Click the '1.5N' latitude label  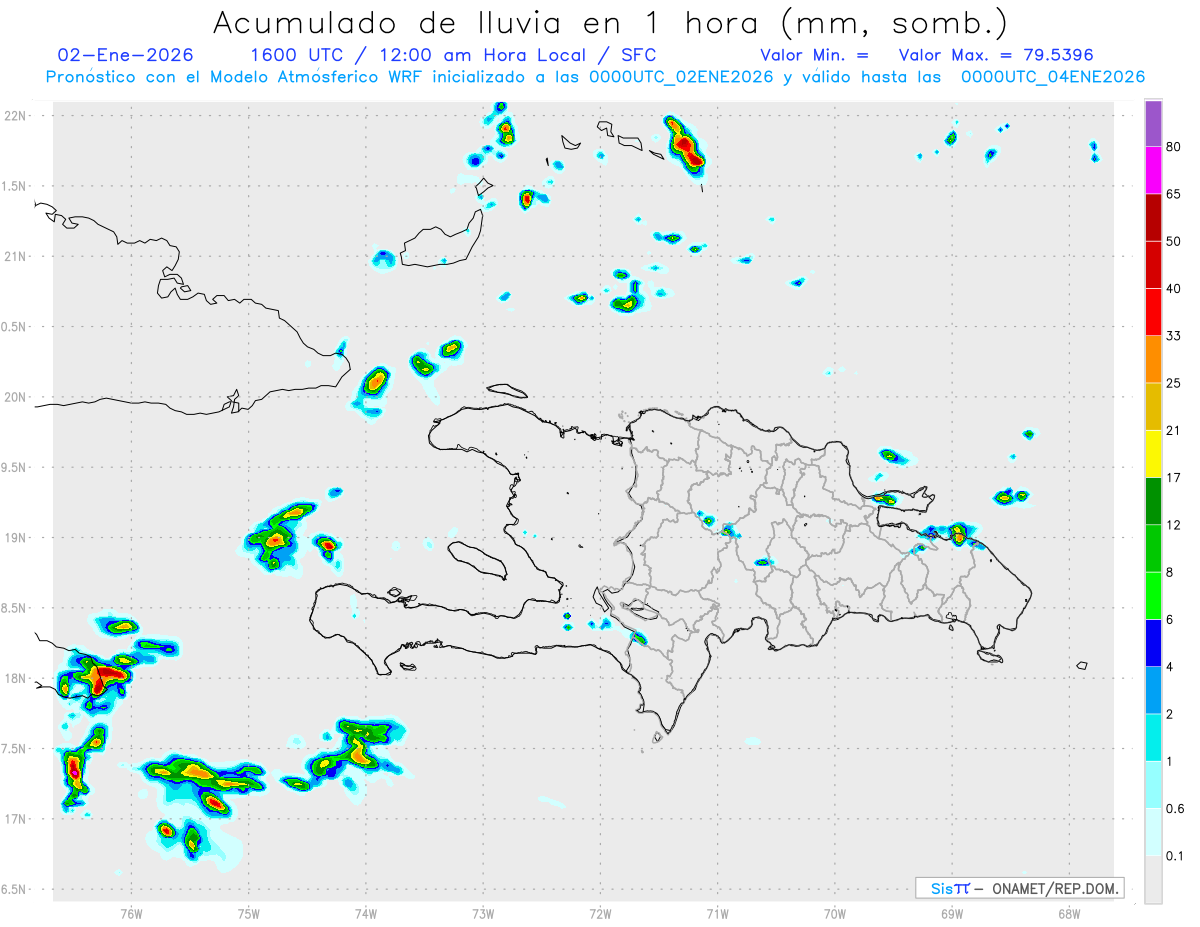(x=15, y=186)
